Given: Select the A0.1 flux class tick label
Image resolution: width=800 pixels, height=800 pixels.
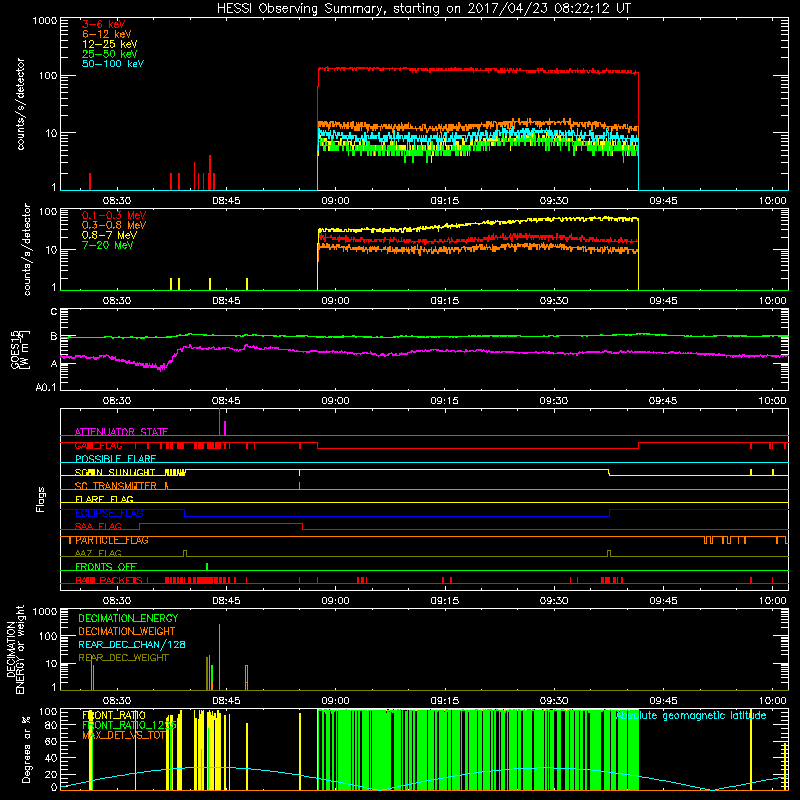Looking at the screenshot, I should pos(46,388).
